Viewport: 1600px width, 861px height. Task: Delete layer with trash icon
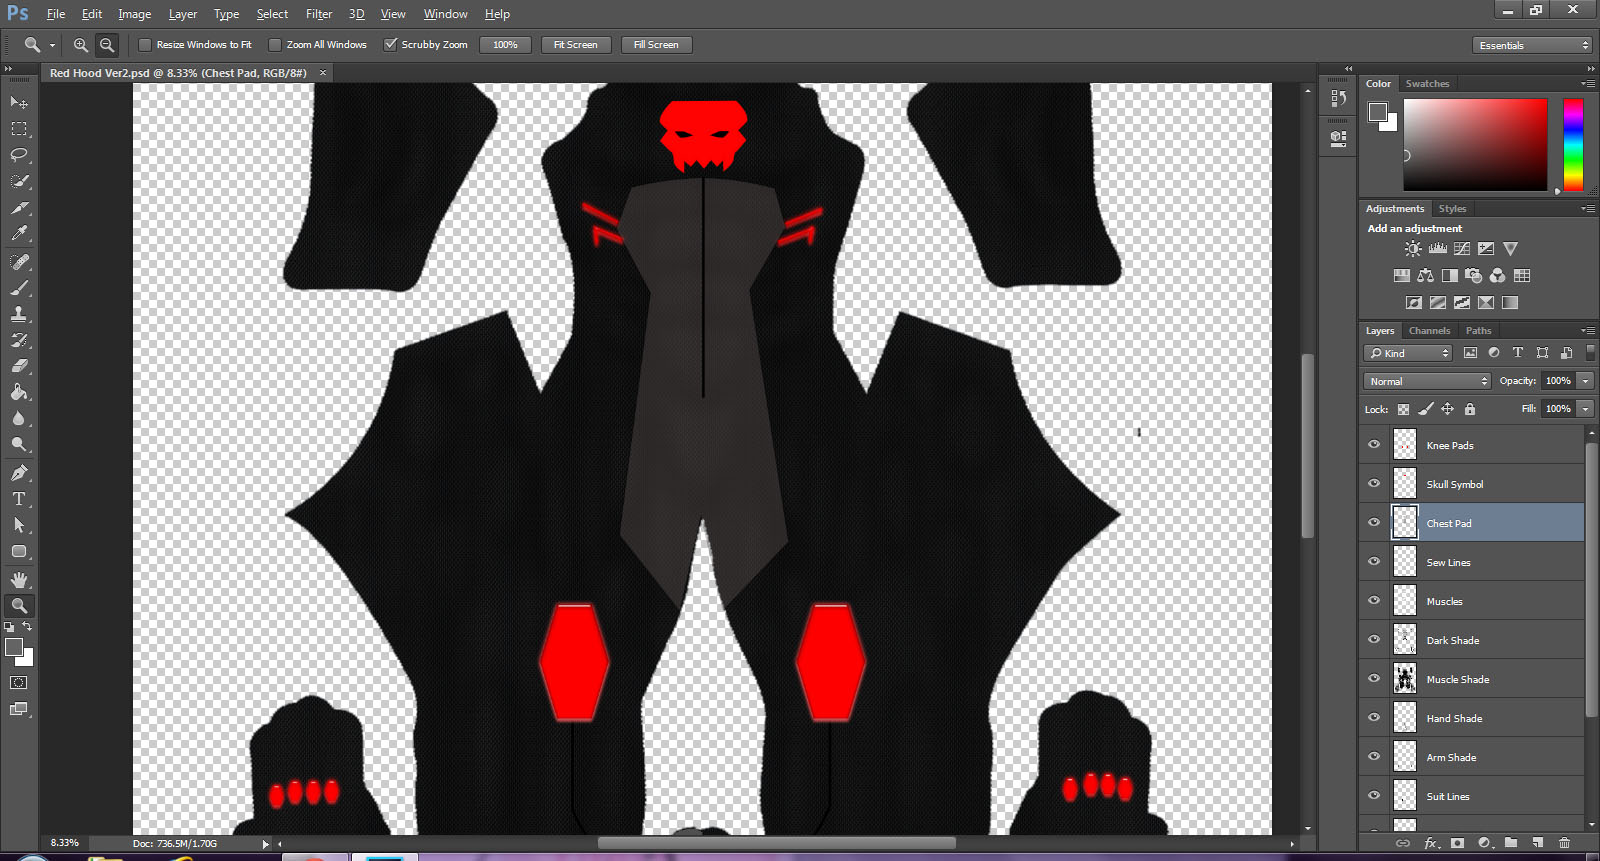pyautogui.click(x=1565, y=843)
